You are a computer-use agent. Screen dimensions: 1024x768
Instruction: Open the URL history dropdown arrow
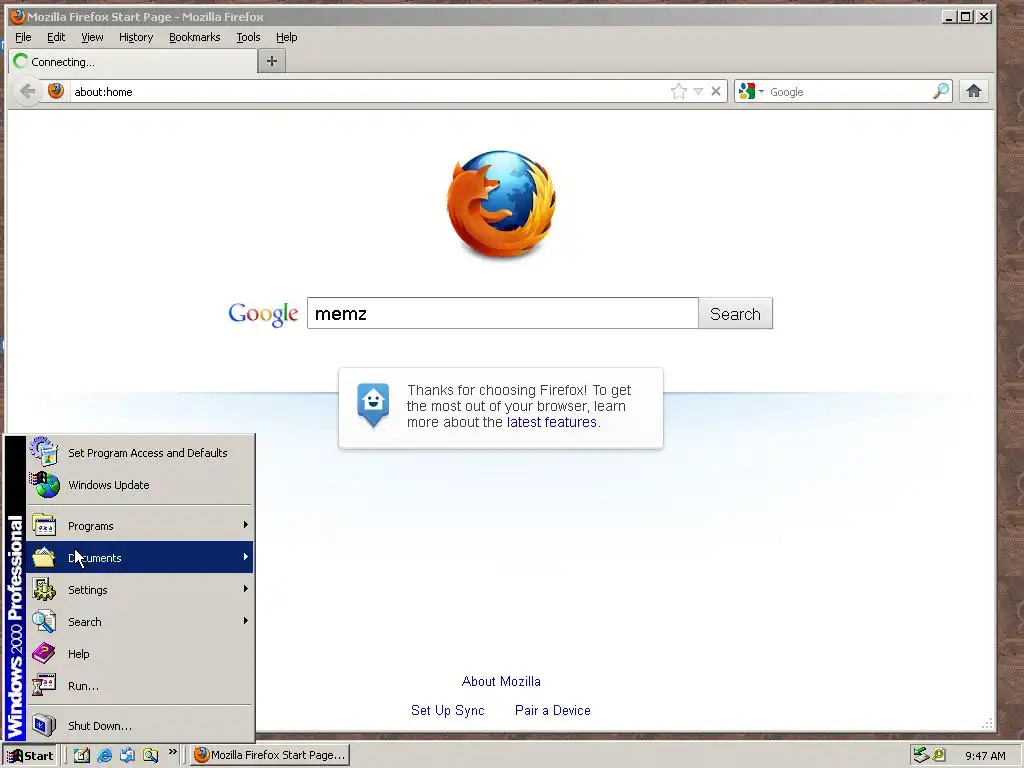pyautogui.click(x=698, y=91)
